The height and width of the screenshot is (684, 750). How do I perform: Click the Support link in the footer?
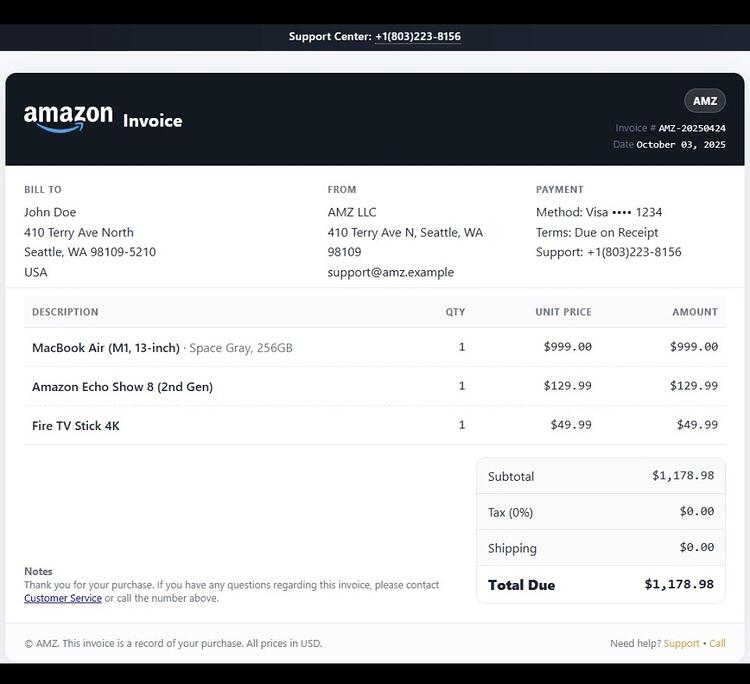coord(681,643)
